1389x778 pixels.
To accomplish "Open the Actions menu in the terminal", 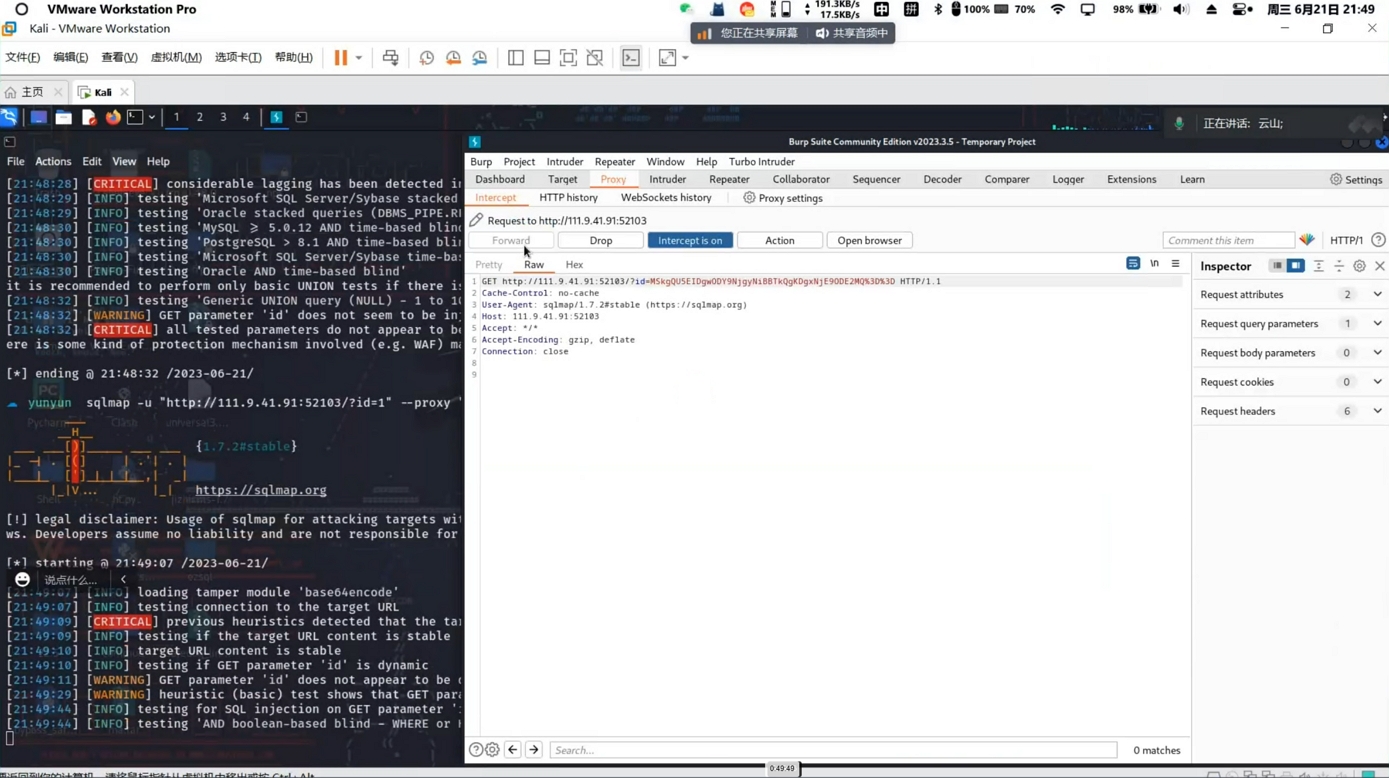I will pos(53,161).
